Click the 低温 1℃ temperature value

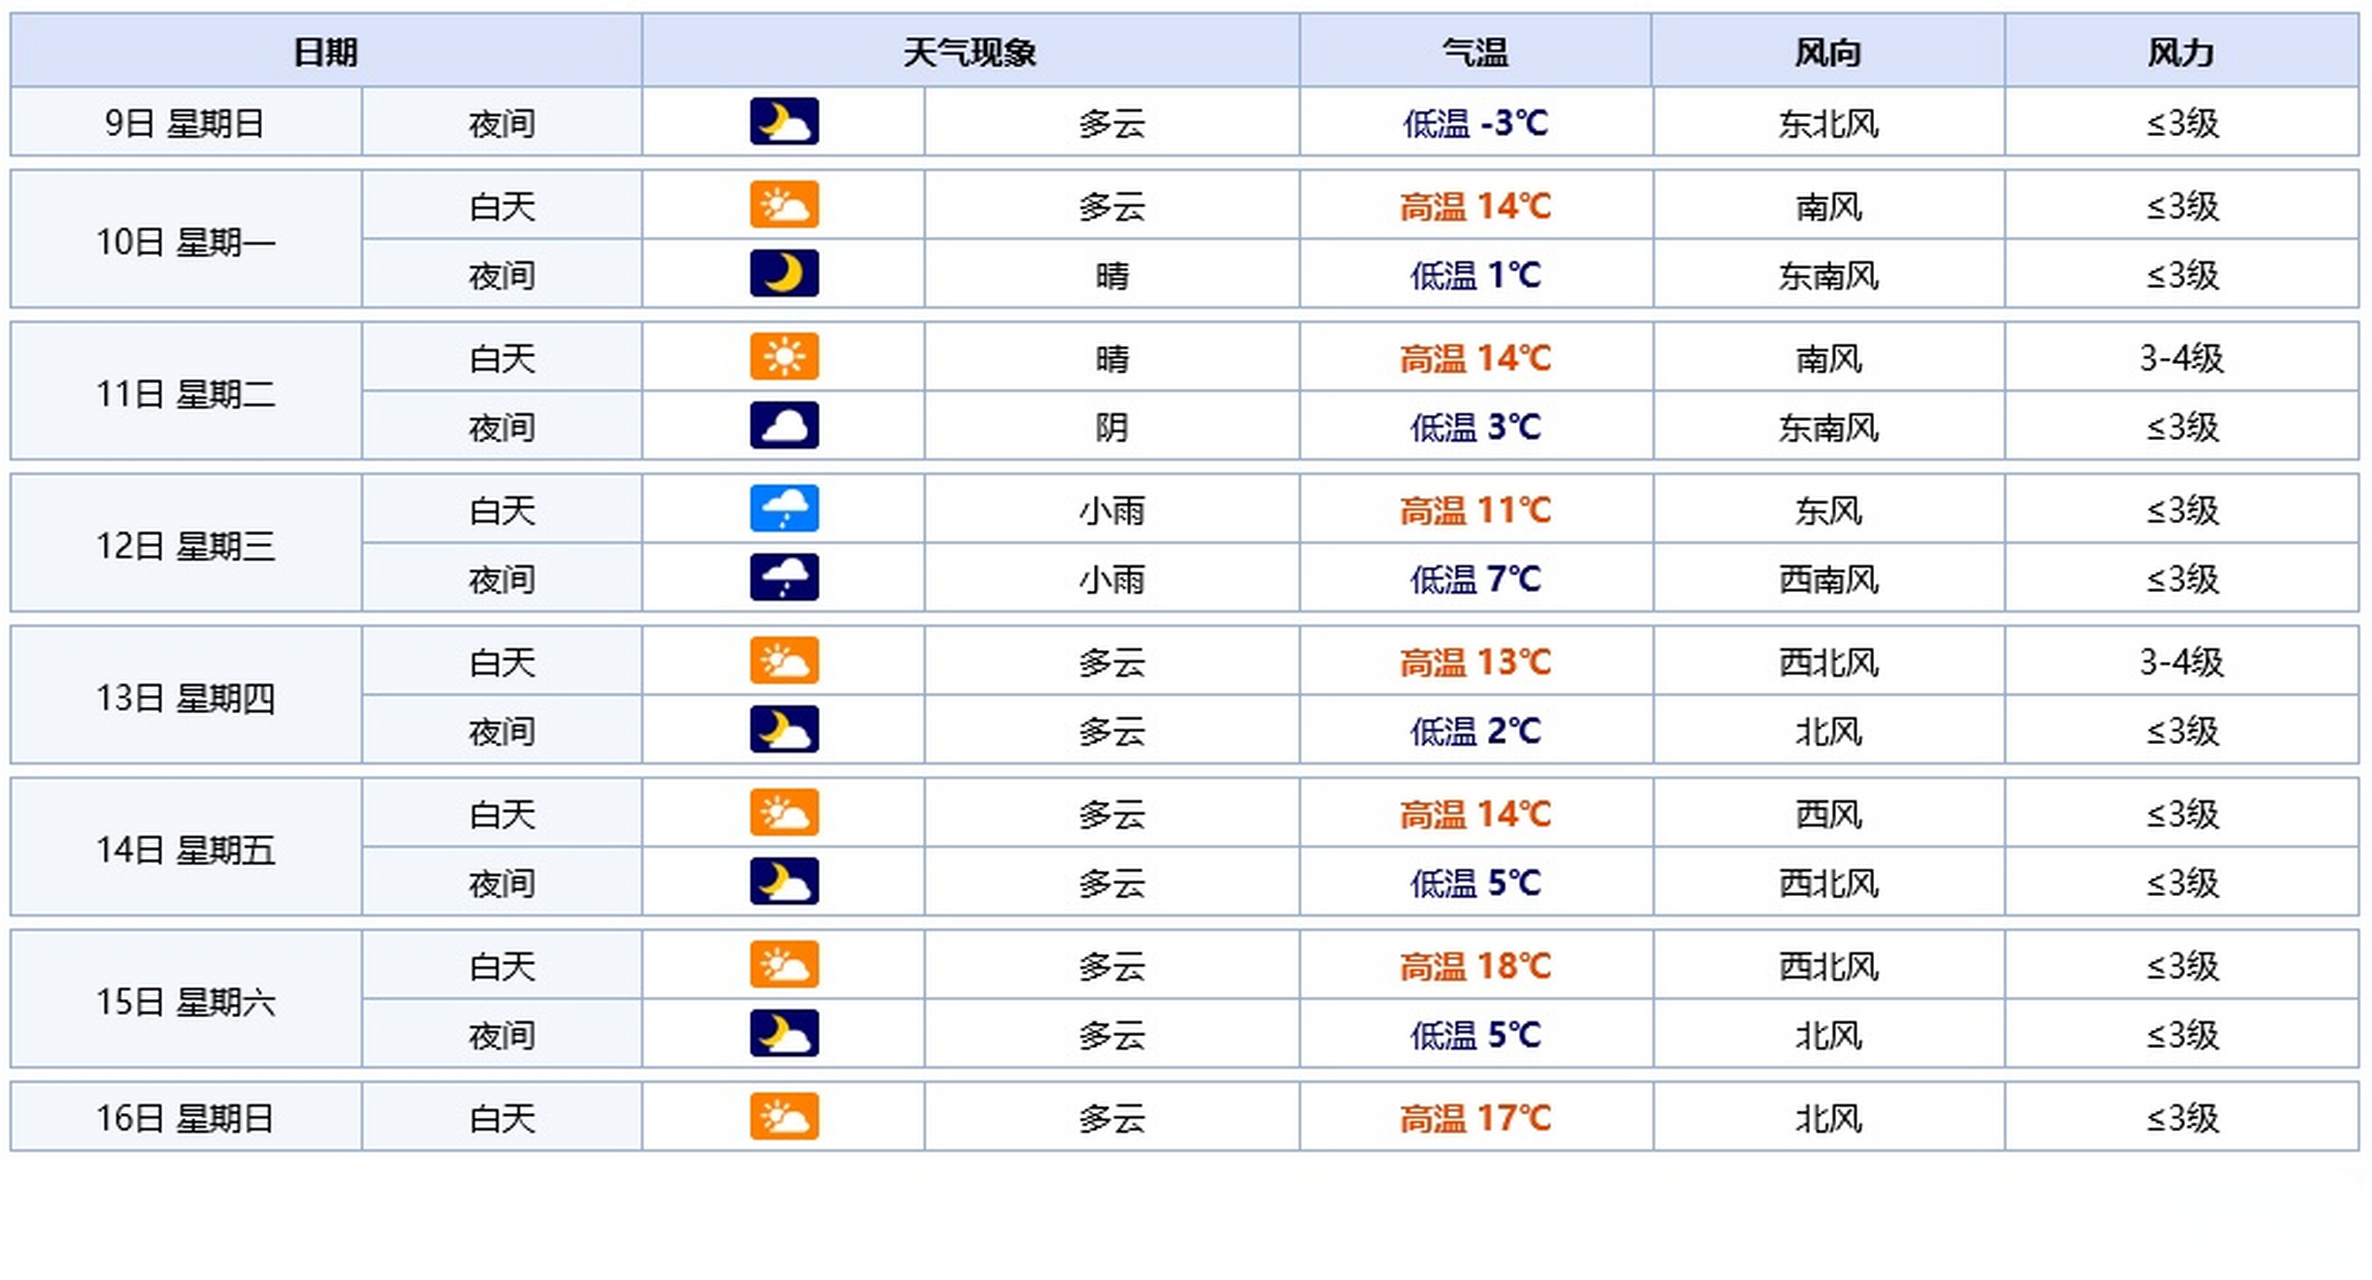[x=1475, y=275]
